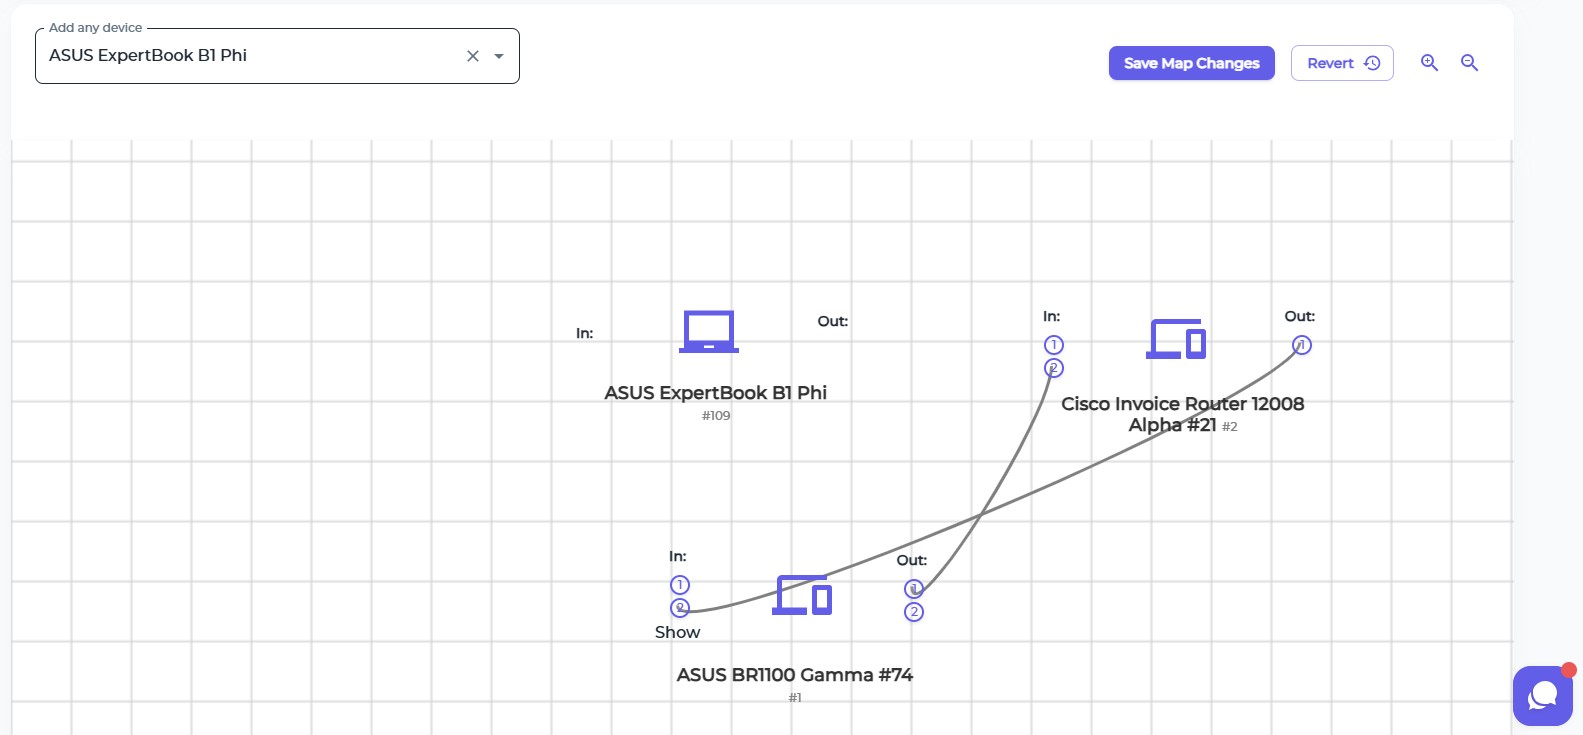The height and width of the screenshot is (735, 1583).
Task: Click the ASUS ExpertBook B1 Phi node label
Action: (715, 393)
